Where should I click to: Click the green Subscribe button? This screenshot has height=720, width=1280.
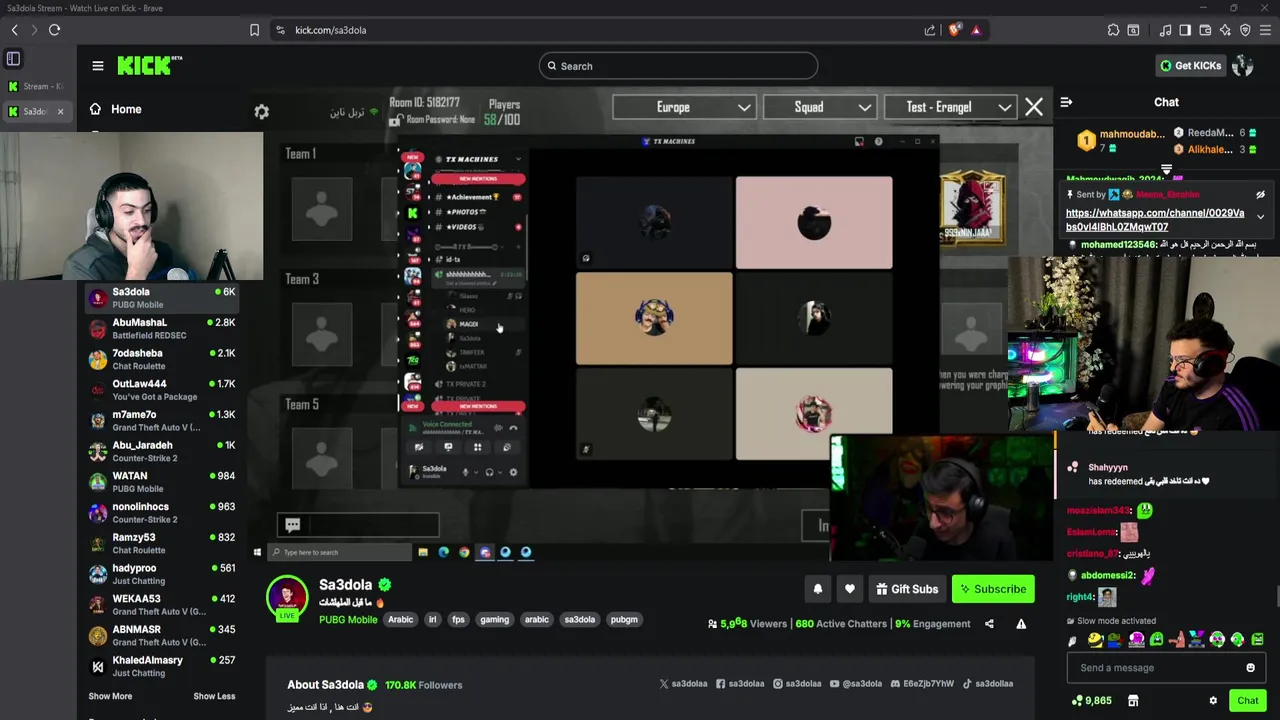pyautogui.click(x=993, y=589)
